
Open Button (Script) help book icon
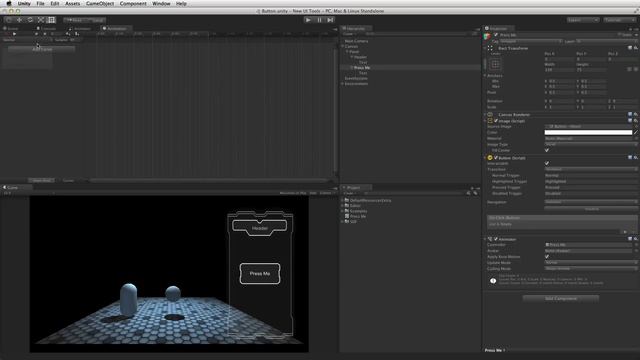(x=630, y=158)
